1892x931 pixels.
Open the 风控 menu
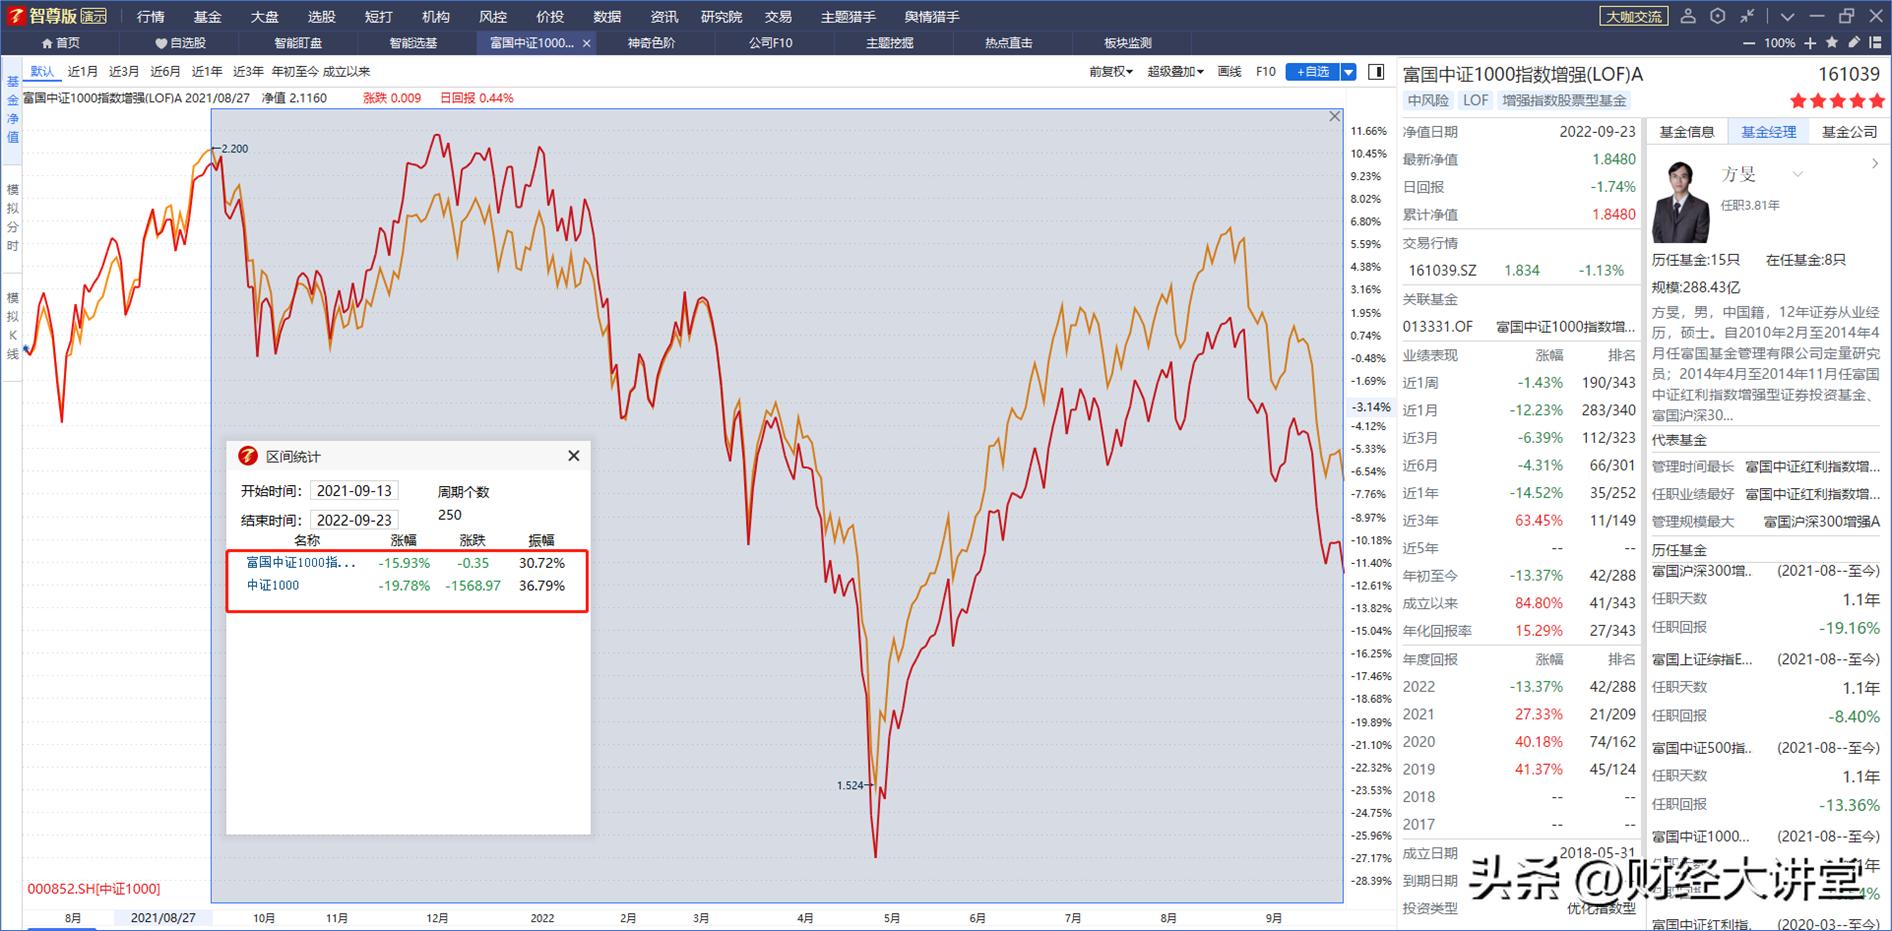492,16
